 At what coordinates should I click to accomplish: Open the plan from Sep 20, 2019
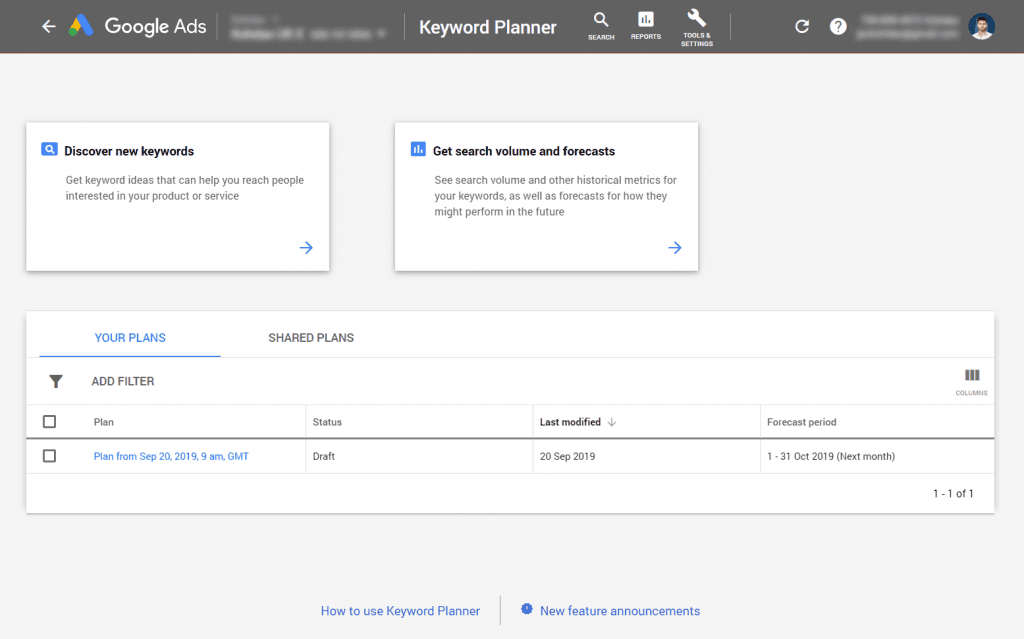tap(171, 455)
